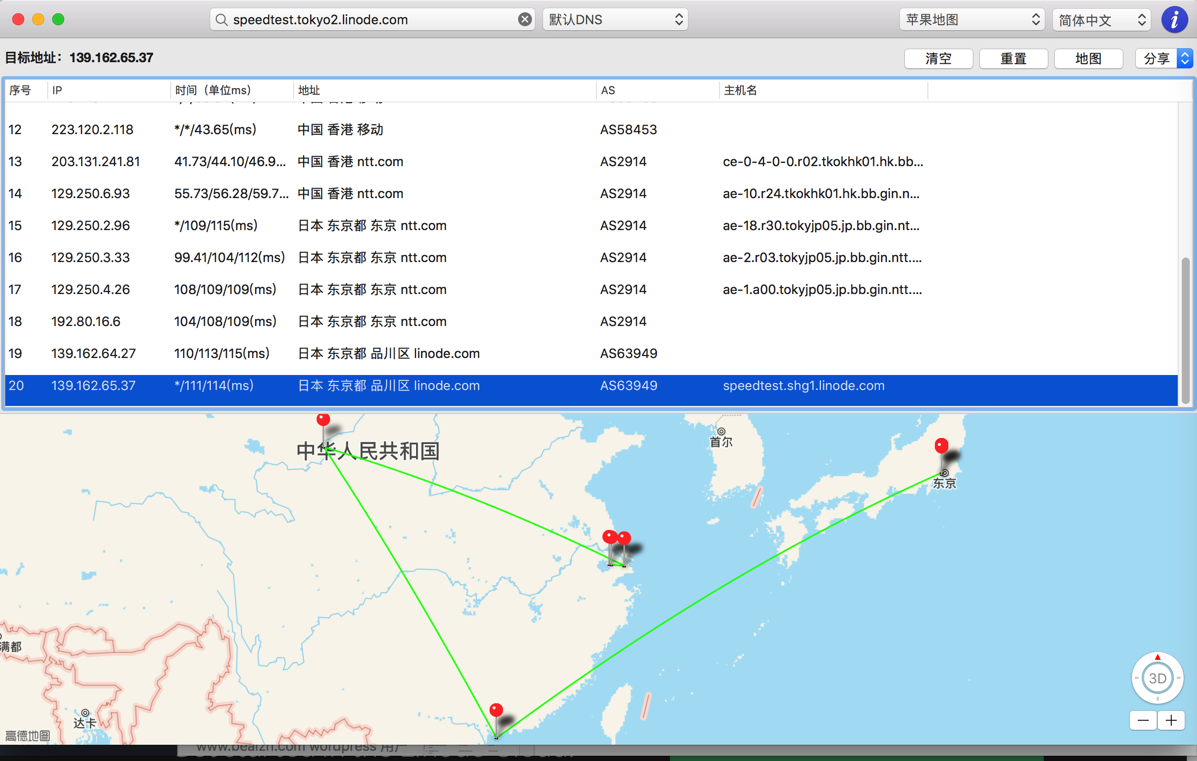This screenshot has width=1197, height=761.
Task: Select hop row 203.131.241.81
Action: (x=591, y=162)
